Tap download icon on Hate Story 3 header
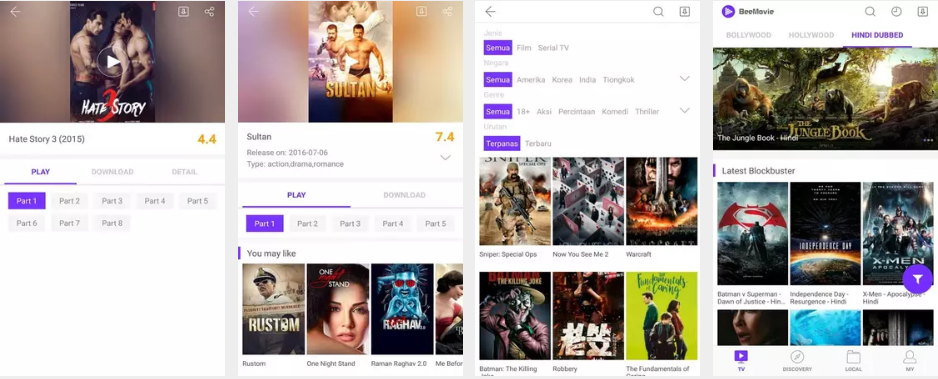The width and height of the screenshot is (938, 379). tap(184, 12)
